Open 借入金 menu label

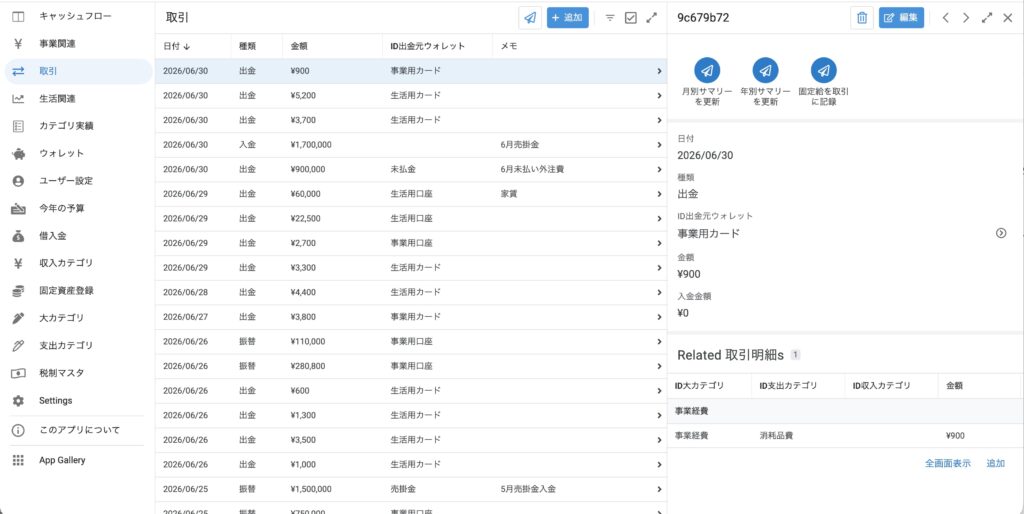coord(53,236)
